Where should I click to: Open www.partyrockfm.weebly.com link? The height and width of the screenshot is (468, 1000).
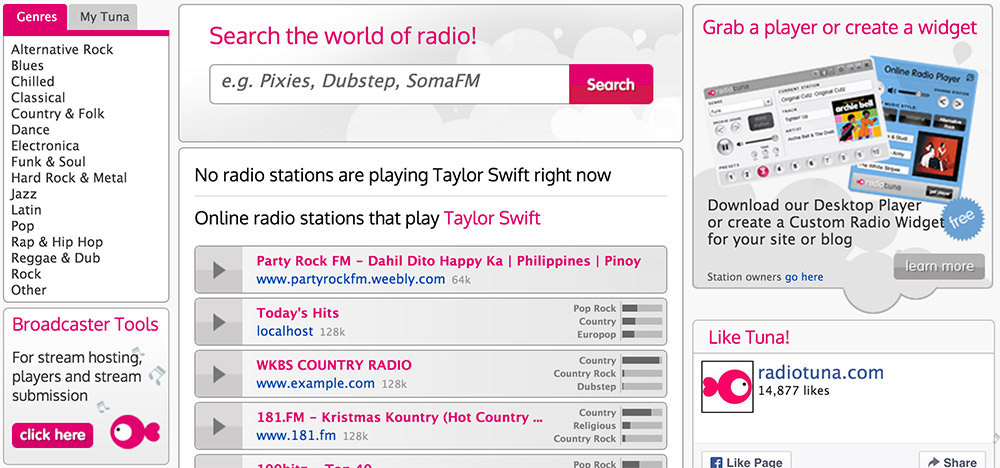pos(351,279)
